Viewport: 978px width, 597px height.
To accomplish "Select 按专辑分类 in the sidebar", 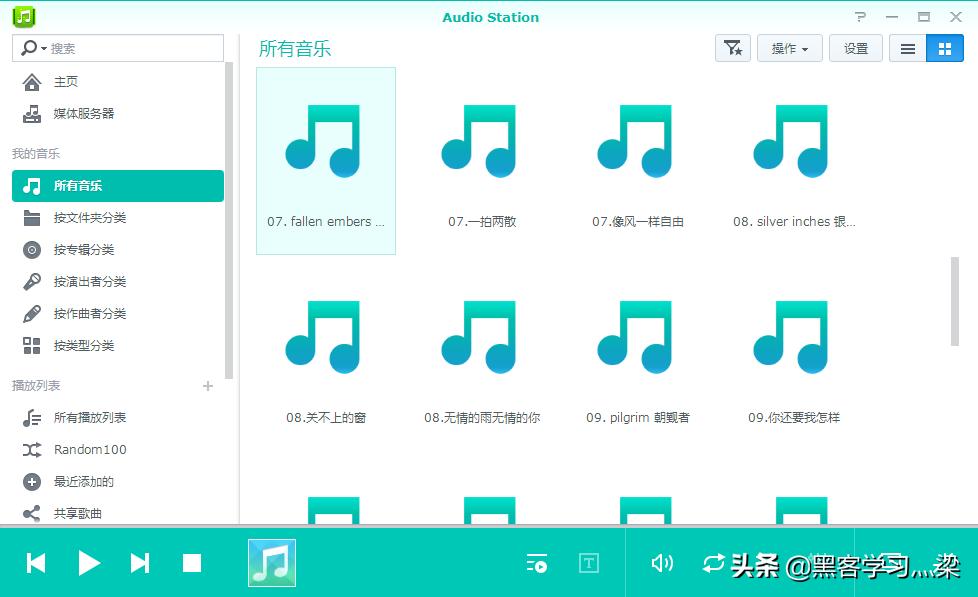I will click(x=33, y=249).
